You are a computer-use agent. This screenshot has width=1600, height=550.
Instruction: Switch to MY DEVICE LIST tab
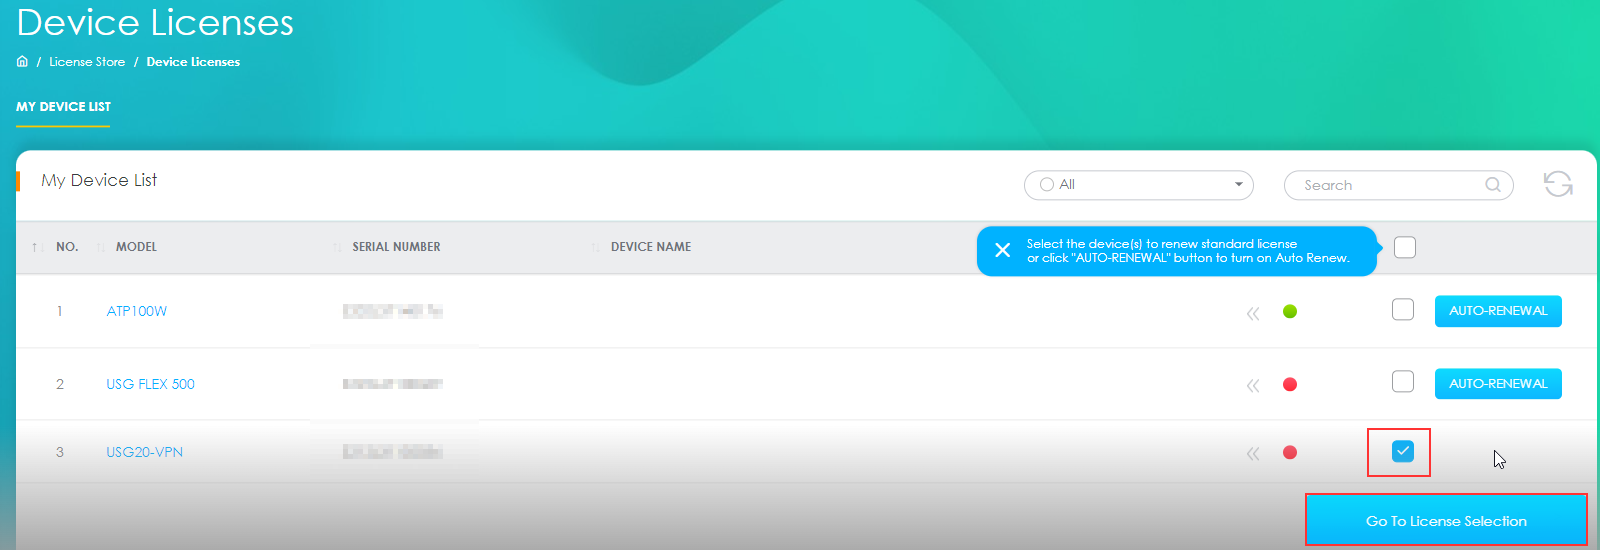point(63,107)
